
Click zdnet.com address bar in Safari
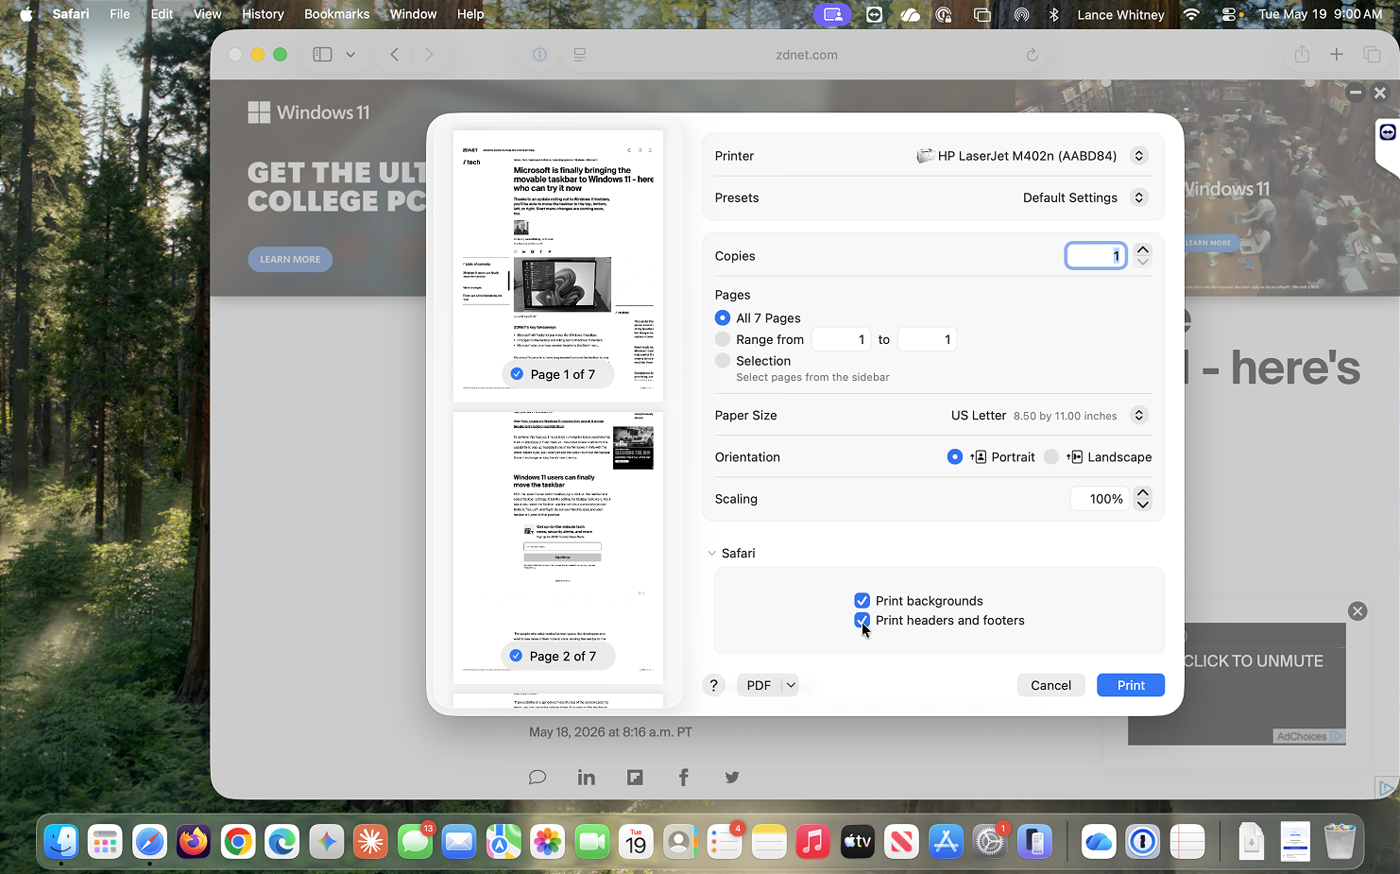click(806, 55)
